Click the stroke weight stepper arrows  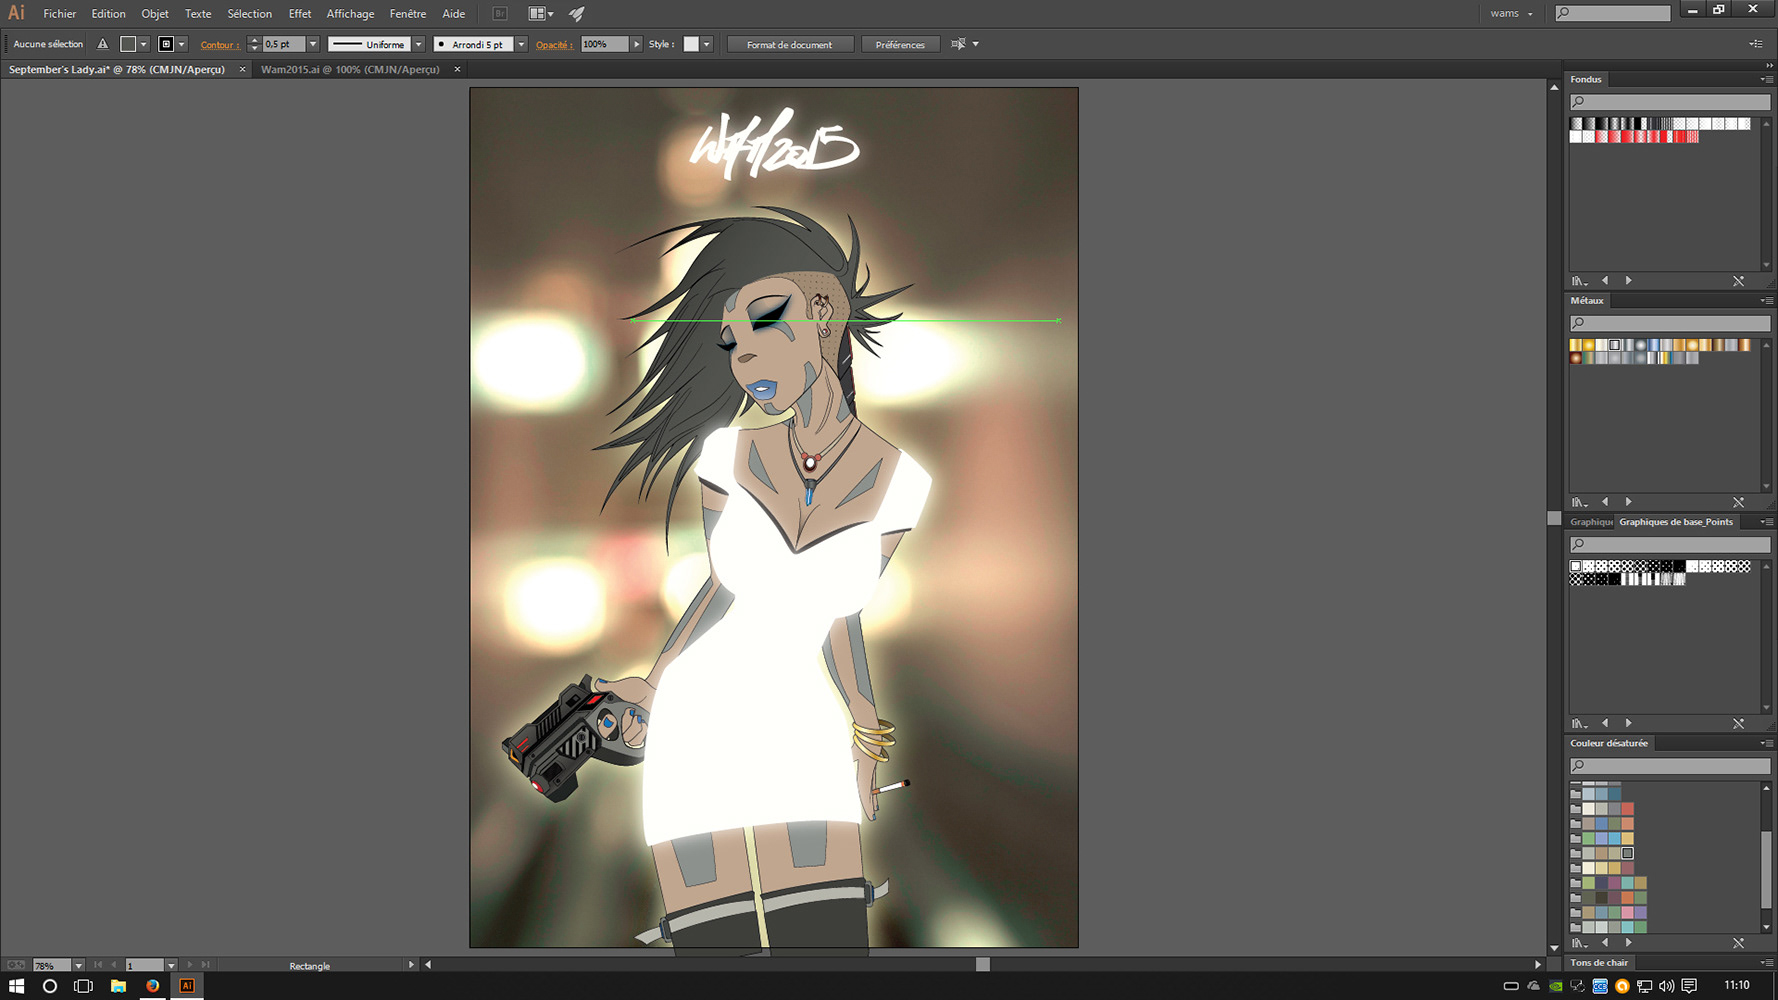pos(253,44)
